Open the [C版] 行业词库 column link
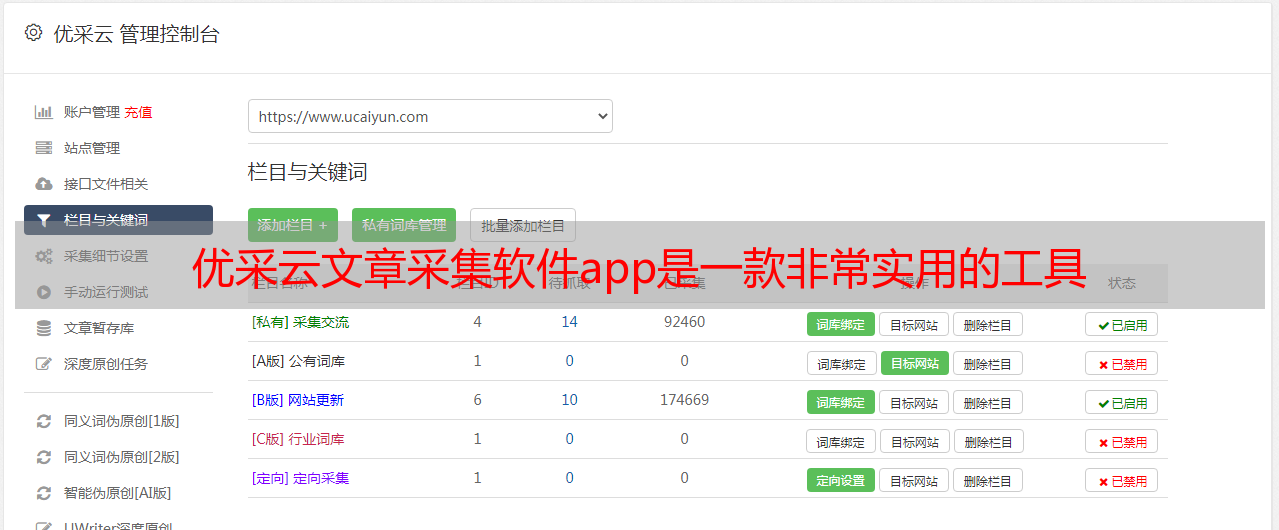This screenshot has height=530, width=1279. click(298, 439)
